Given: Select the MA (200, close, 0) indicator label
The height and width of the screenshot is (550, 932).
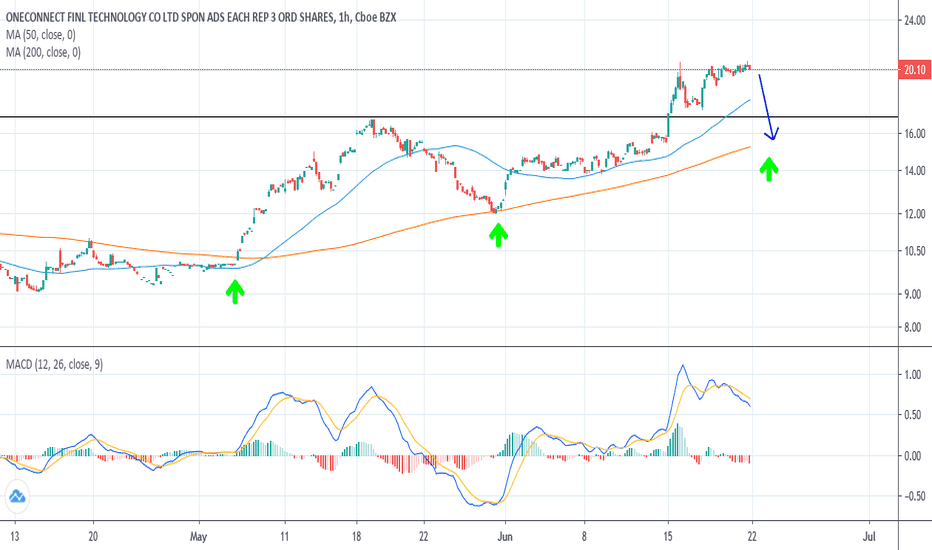Looking at the screenshot, I should 43,53.
